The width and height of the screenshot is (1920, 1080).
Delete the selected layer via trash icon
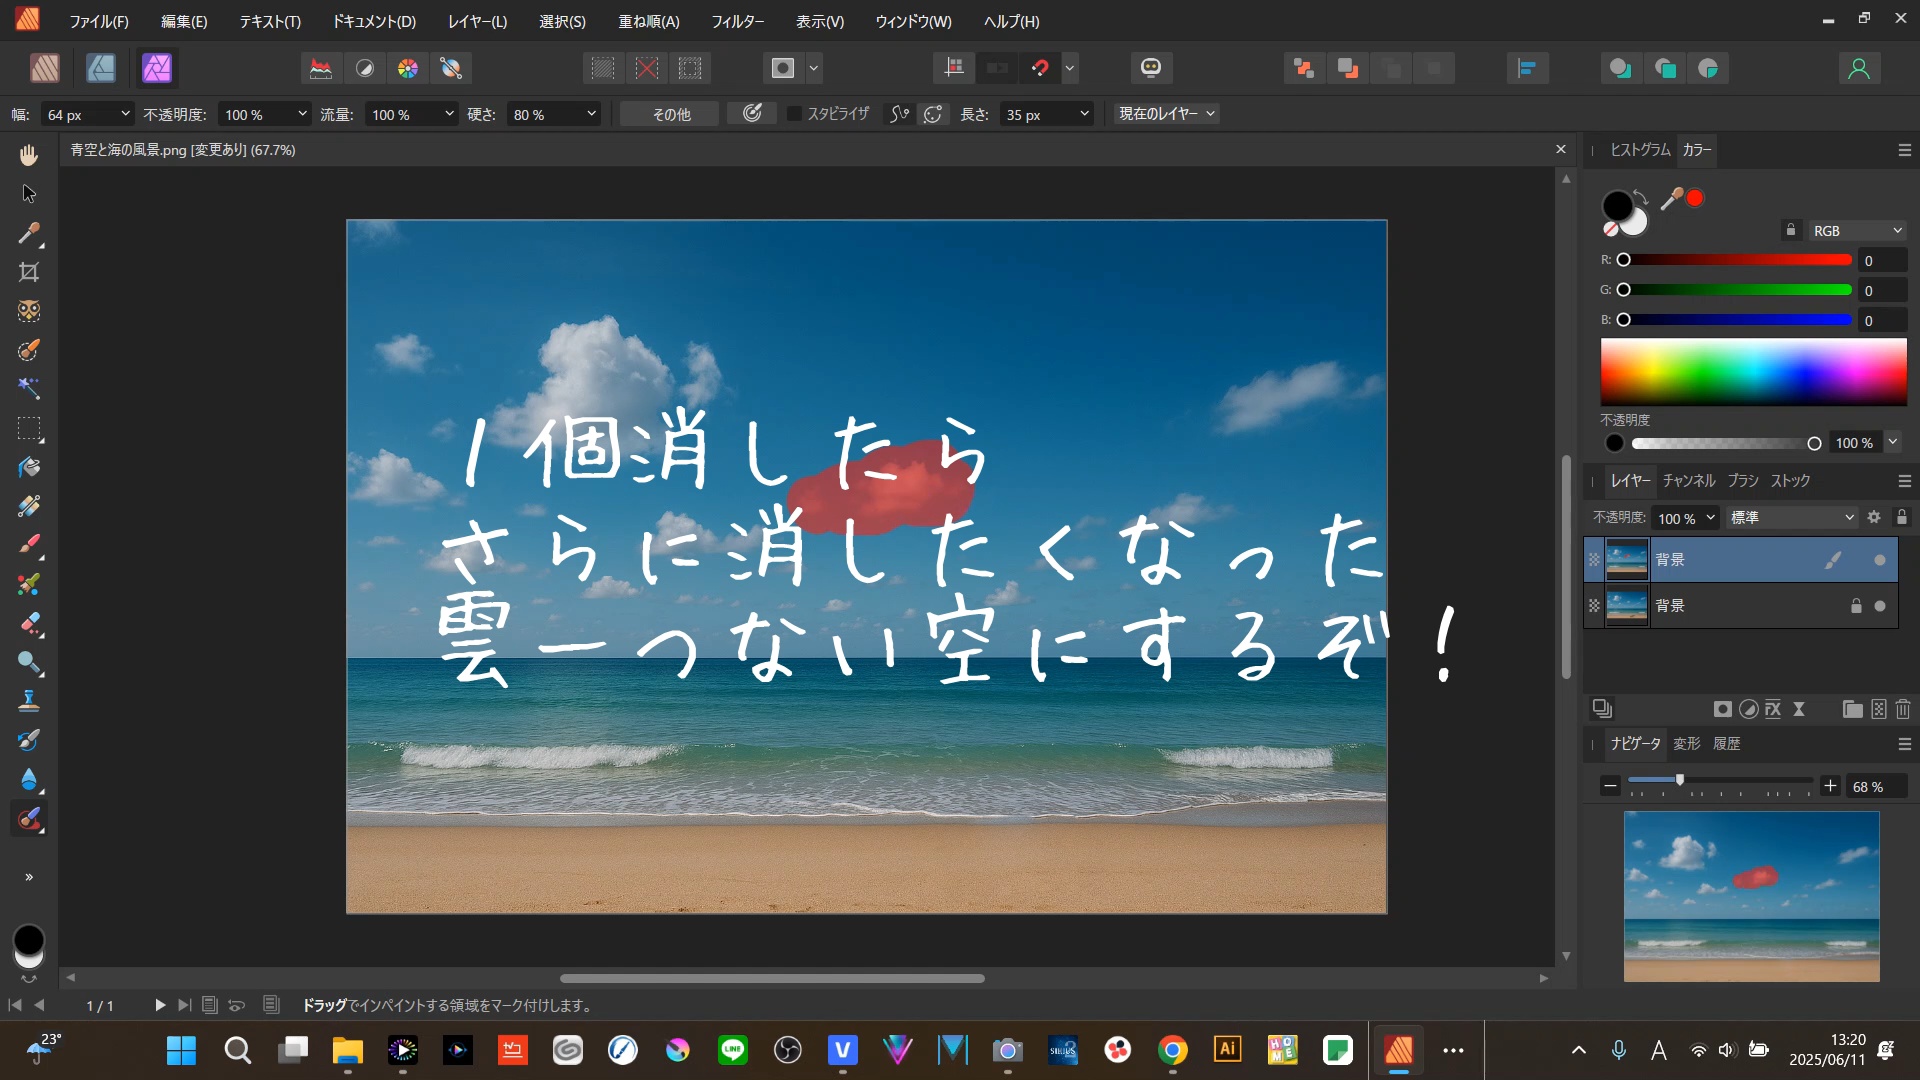tap(1901, 708)
